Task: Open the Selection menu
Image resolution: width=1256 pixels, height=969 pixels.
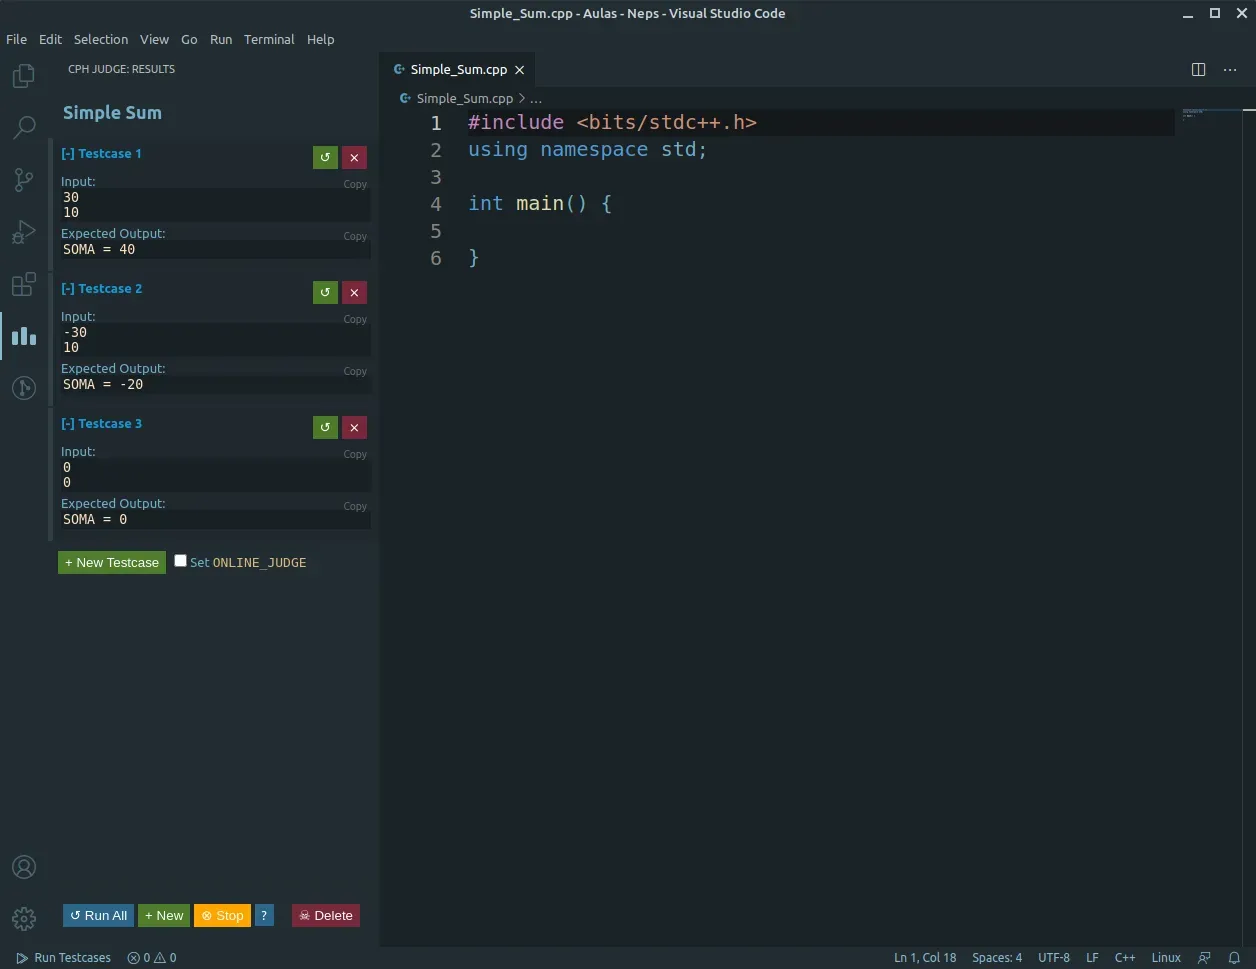Action: click(x=101, y=39)
